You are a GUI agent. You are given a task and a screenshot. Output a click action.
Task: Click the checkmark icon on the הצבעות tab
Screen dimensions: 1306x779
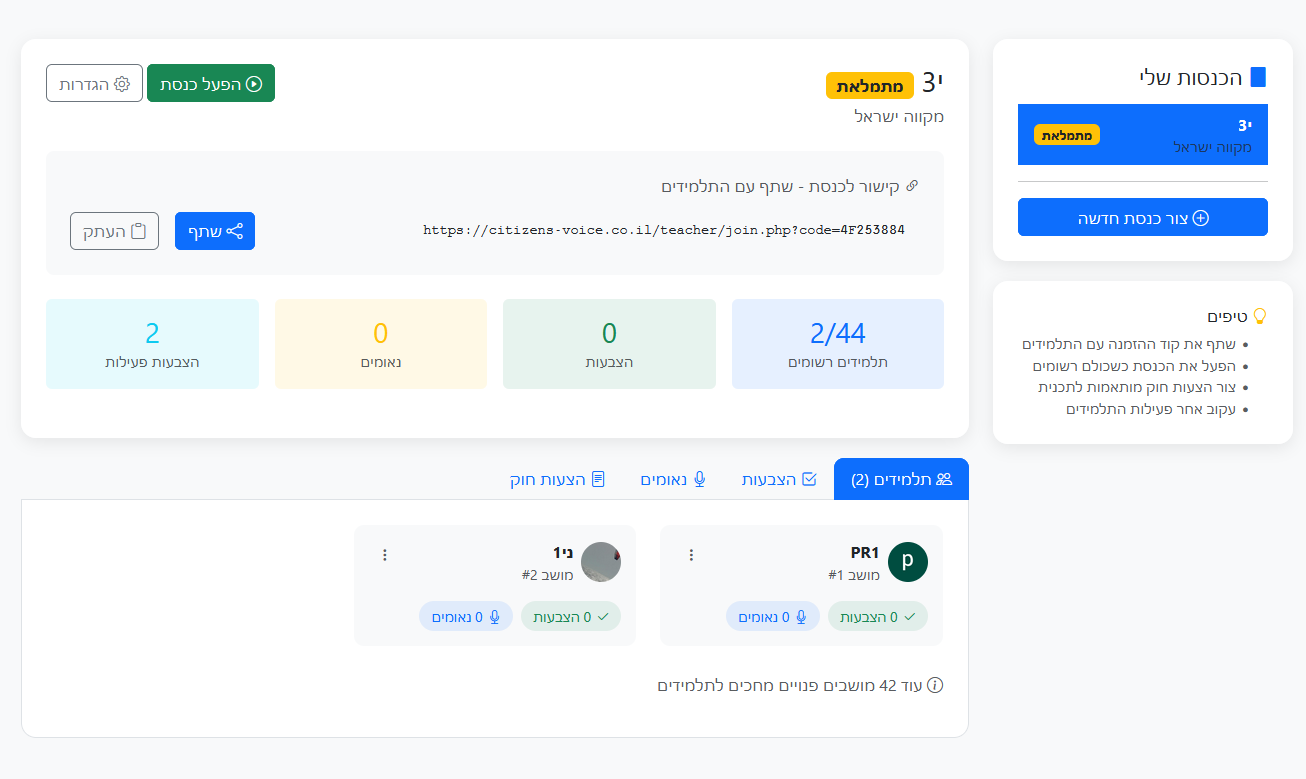[810, 479]
